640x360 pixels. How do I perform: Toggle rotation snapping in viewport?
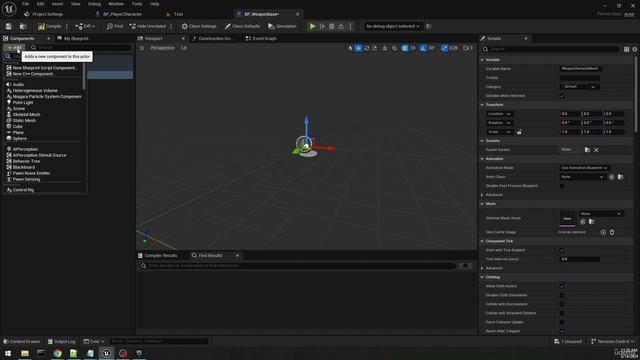423,48
